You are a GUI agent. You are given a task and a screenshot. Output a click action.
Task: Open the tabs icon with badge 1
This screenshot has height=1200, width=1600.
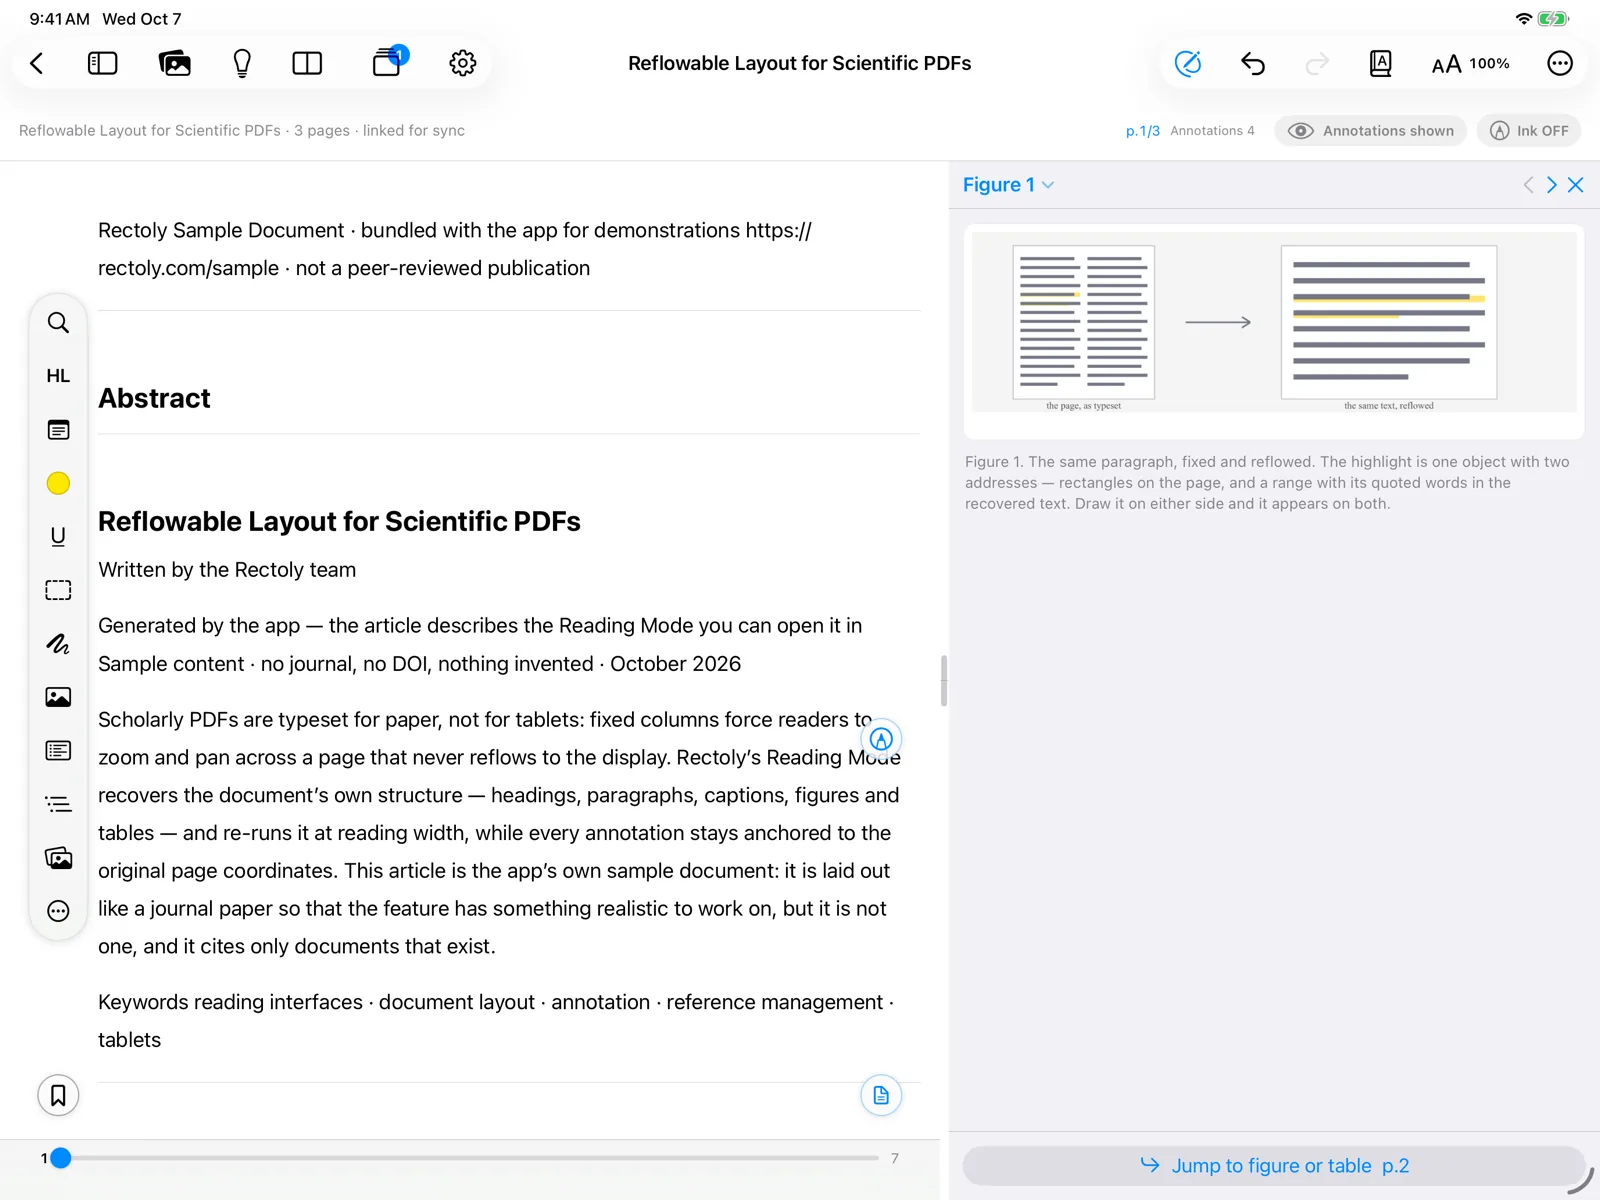[x=389, y=62]
